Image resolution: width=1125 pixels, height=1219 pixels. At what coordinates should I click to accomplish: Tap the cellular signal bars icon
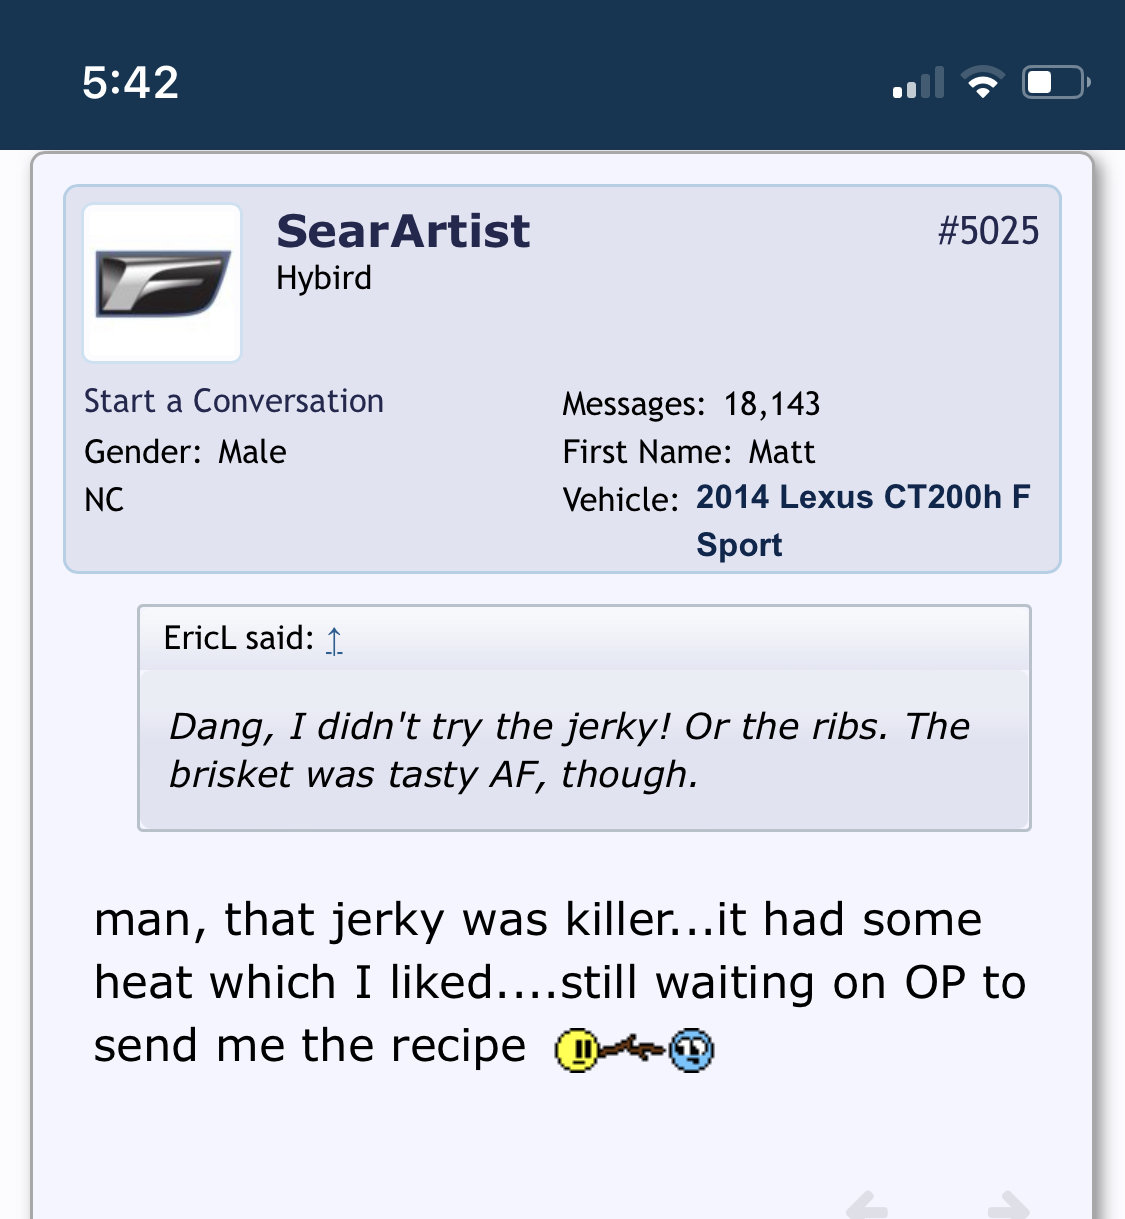[918, 83]
